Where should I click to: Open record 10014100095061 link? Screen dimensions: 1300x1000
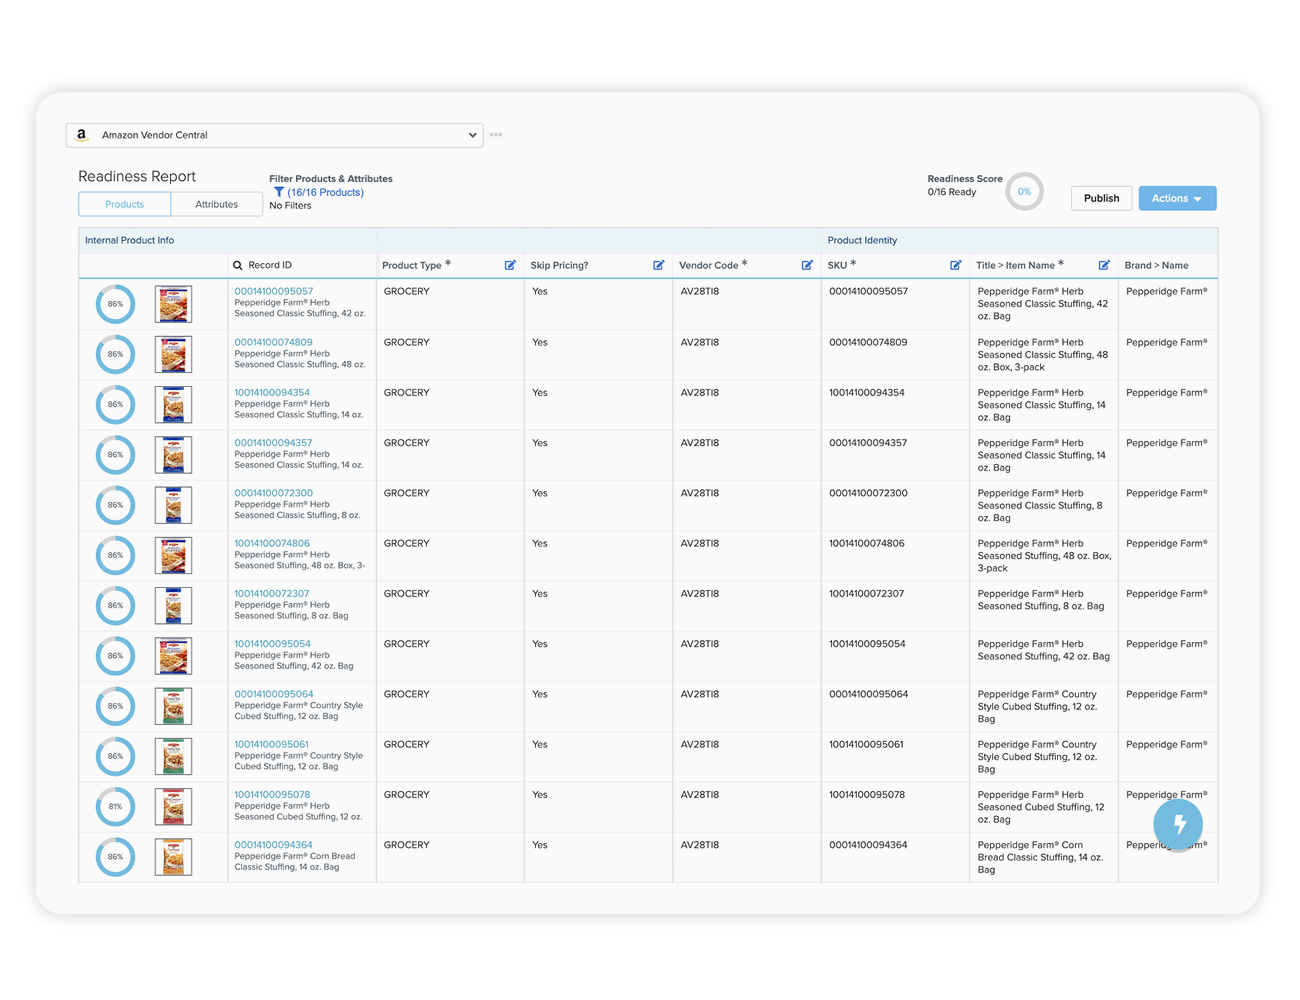pos(272,744)
